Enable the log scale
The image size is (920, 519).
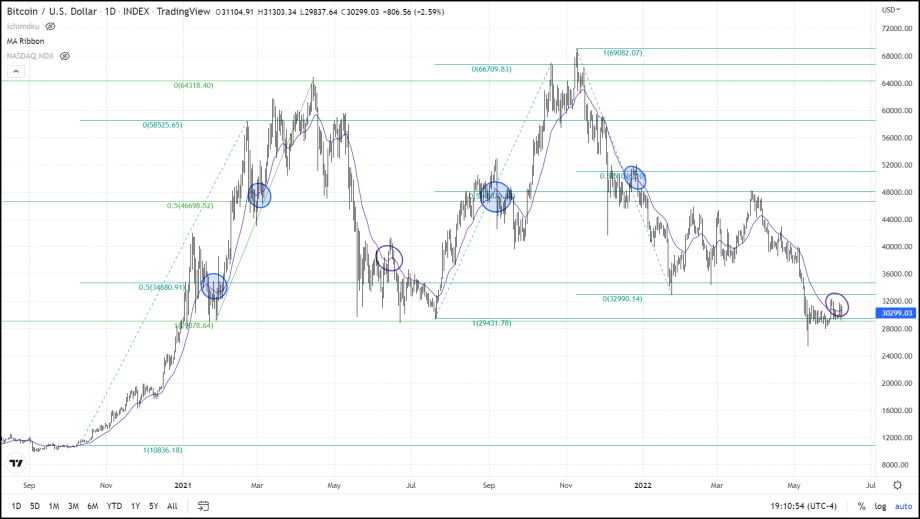[x=879, y=506]
